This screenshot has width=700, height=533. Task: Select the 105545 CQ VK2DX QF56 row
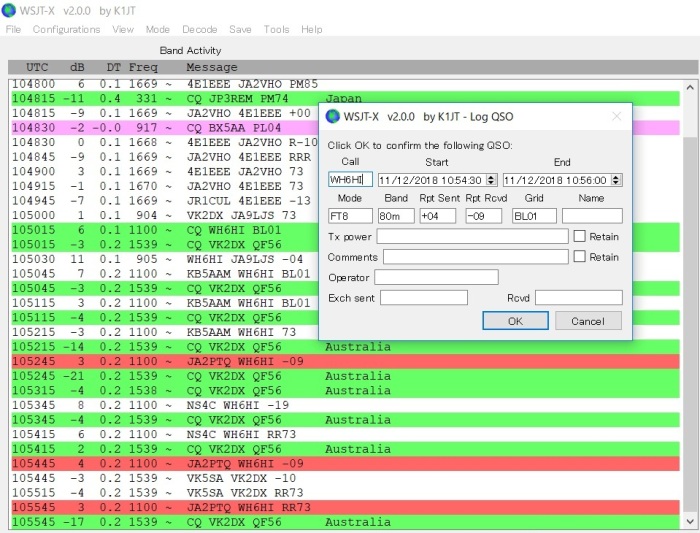click(x=346, y=522)
